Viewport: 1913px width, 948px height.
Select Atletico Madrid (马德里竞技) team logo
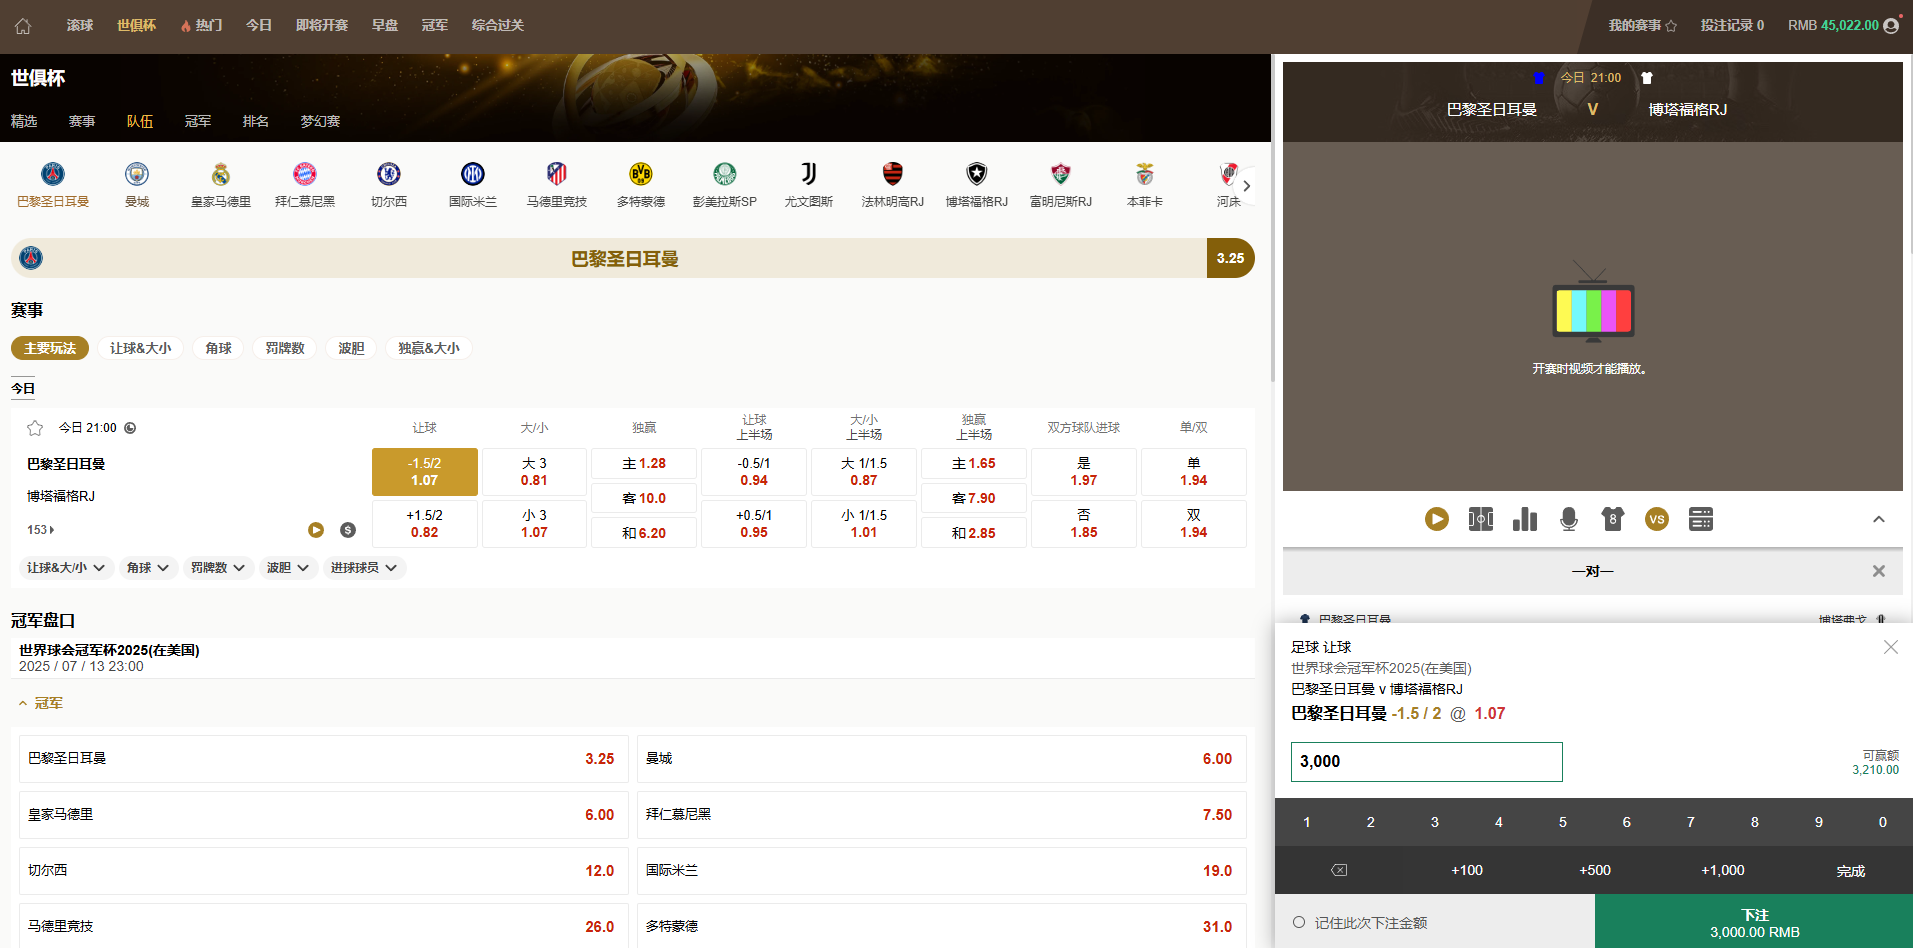(x=557, y=174)
